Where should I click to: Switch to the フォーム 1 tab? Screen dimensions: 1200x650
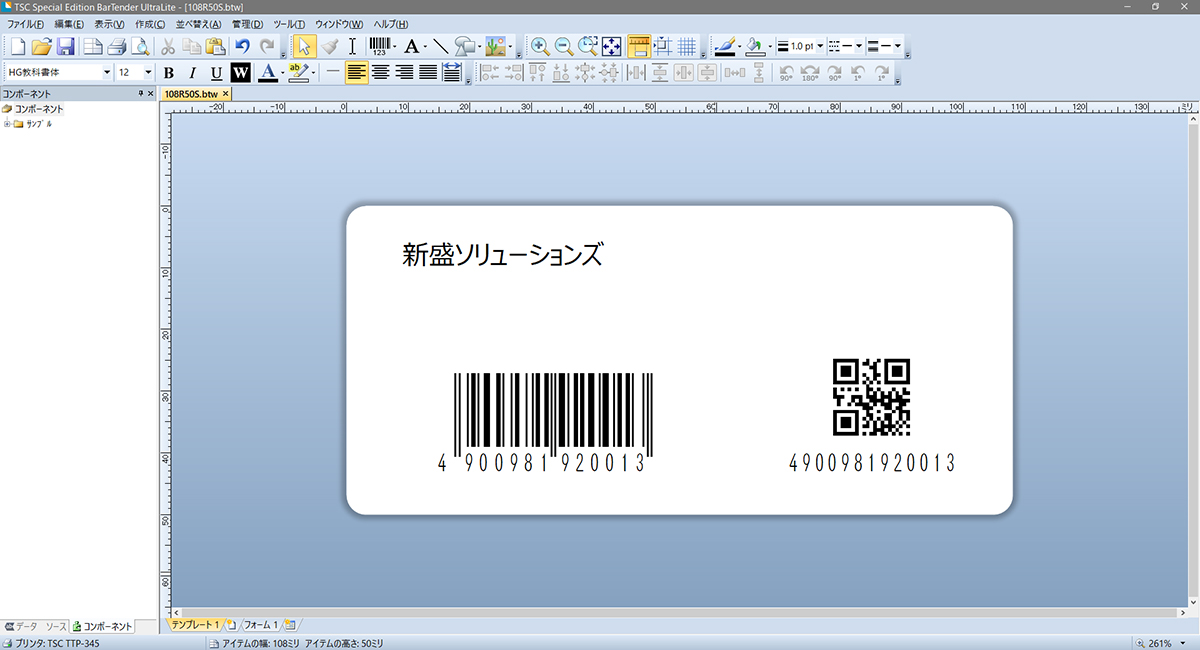[261, 624]
